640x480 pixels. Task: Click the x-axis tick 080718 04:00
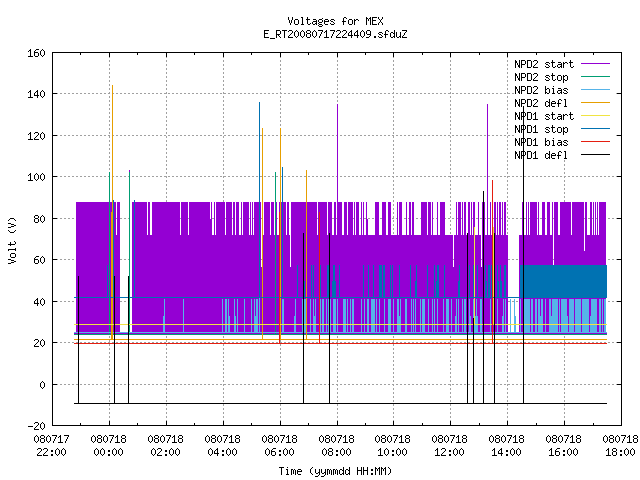tap(222, 446)
